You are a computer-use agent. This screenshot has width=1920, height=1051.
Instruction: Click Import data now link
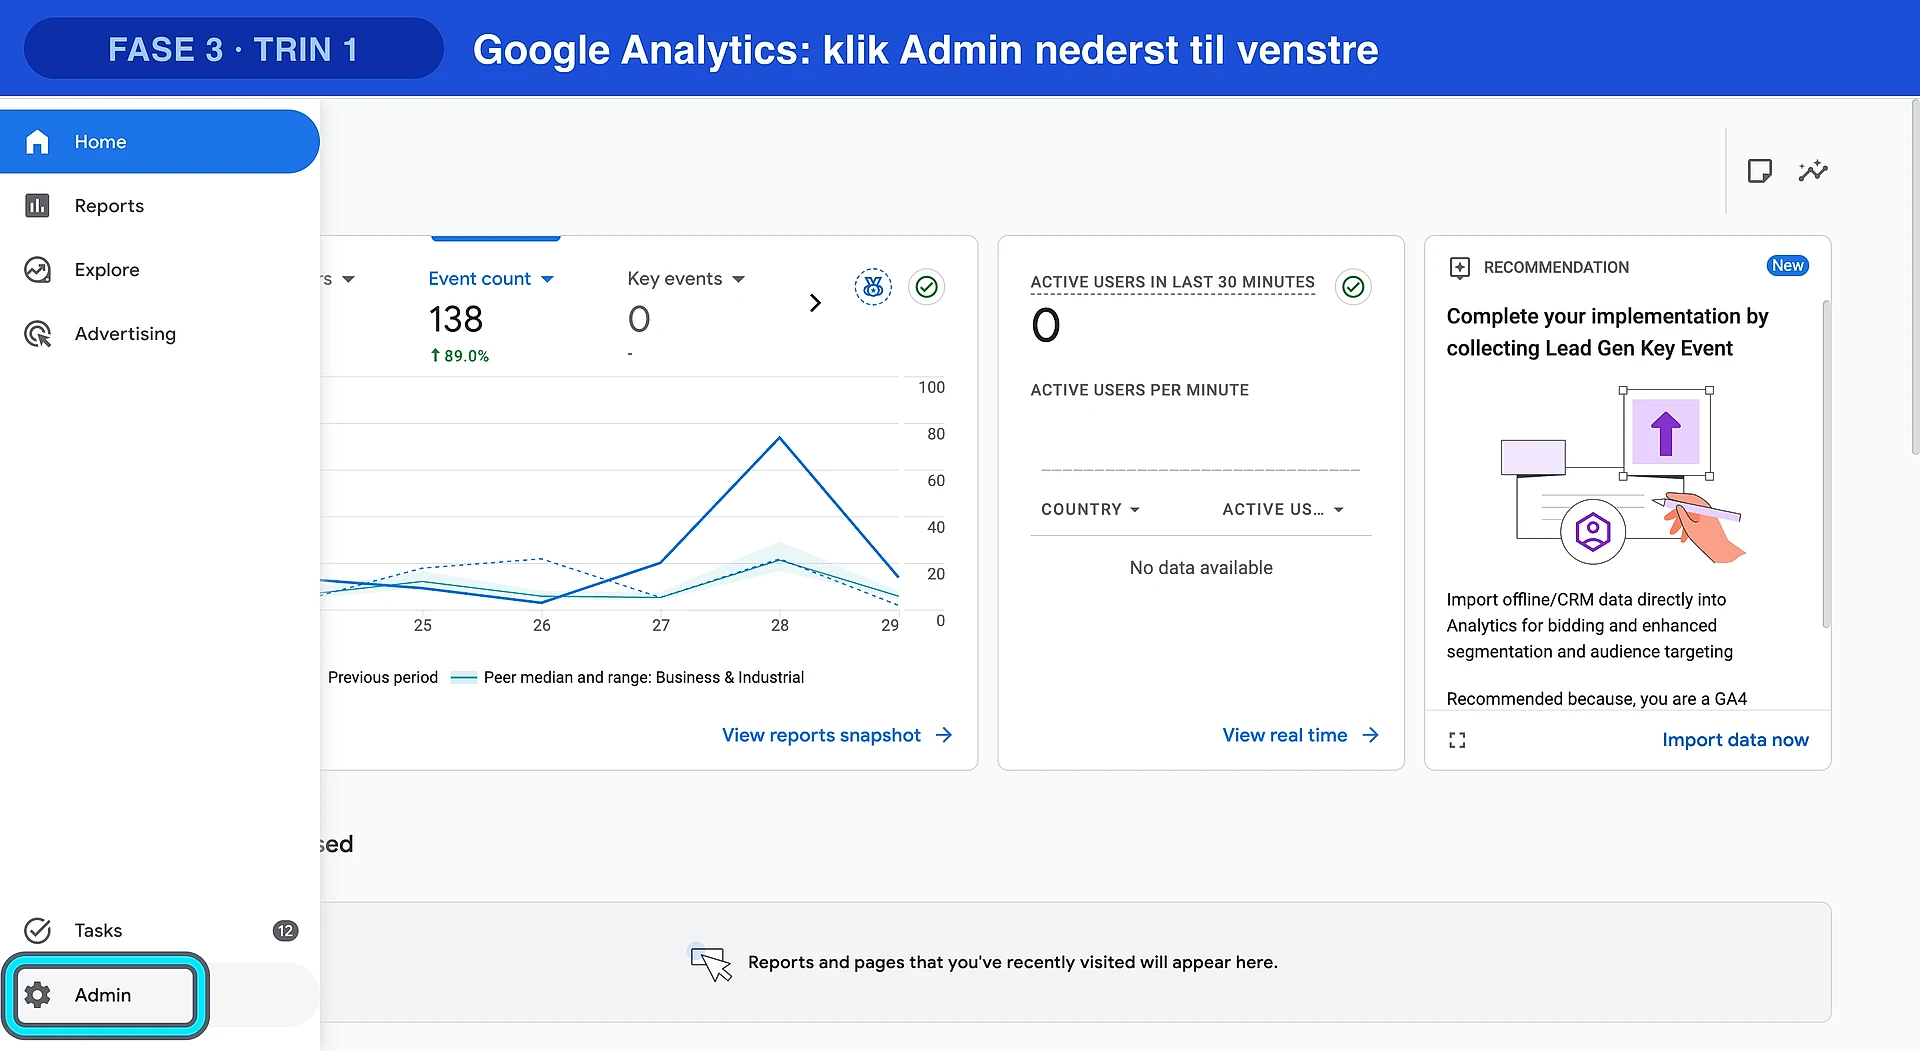click(1735, 740)
